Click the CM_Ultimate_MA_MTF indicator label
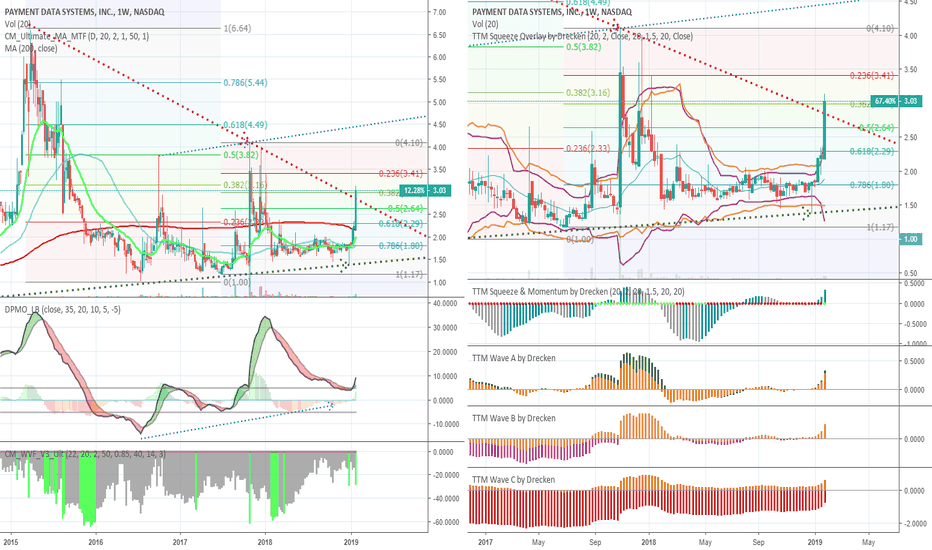The image size is (932, 550). [x=77, y=36]
